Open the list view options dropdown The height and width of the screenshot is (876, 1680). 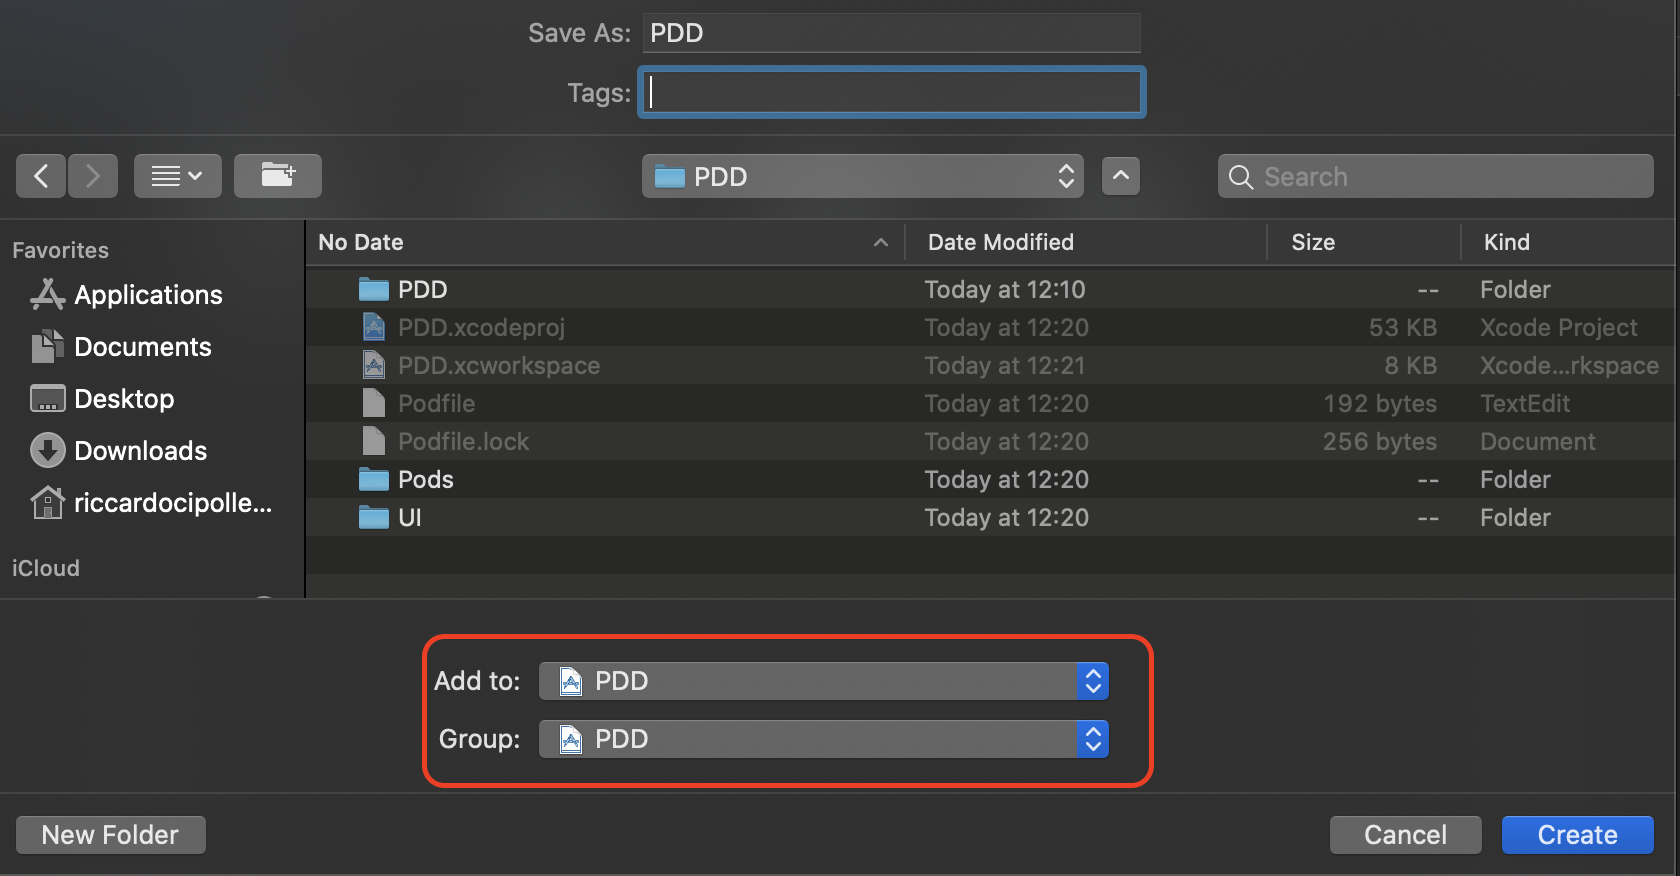(x=178, y=176)
